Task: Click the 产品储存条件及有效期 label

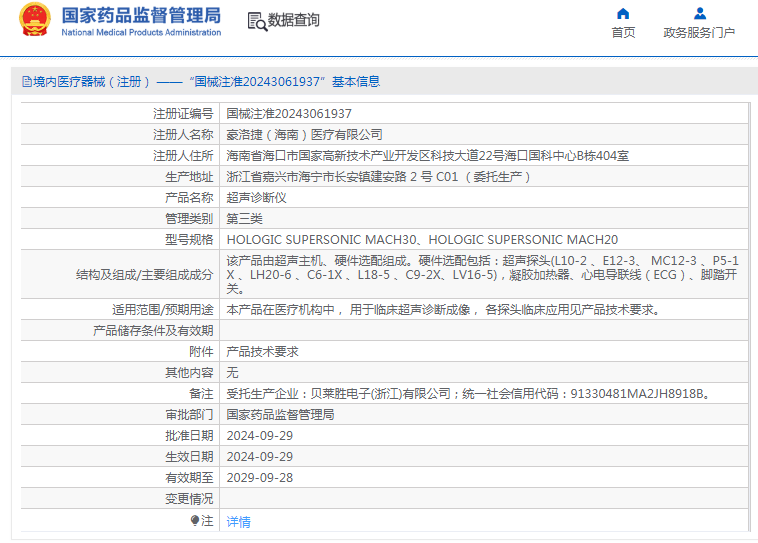Action: click(x=153, y=331)
